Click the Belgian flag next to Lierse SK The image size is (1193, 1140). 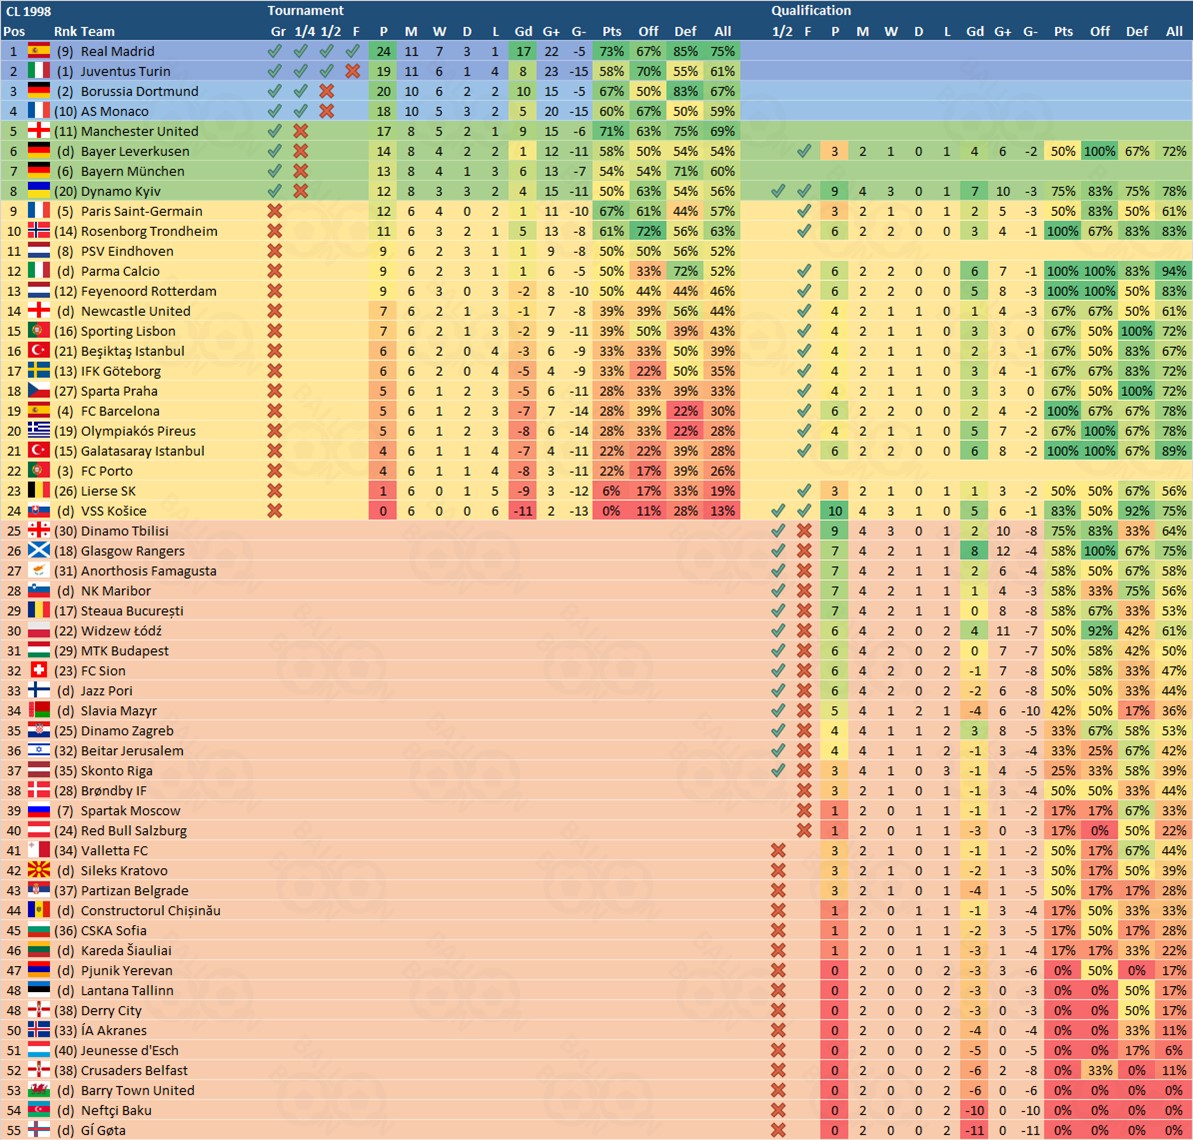pos(39,491)
